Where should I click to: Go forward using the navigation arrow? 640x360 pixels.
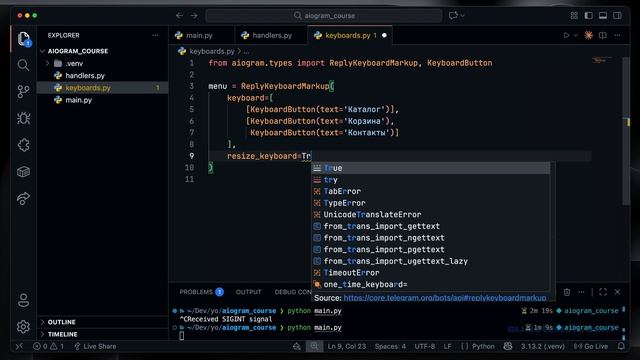coord(194,16)
